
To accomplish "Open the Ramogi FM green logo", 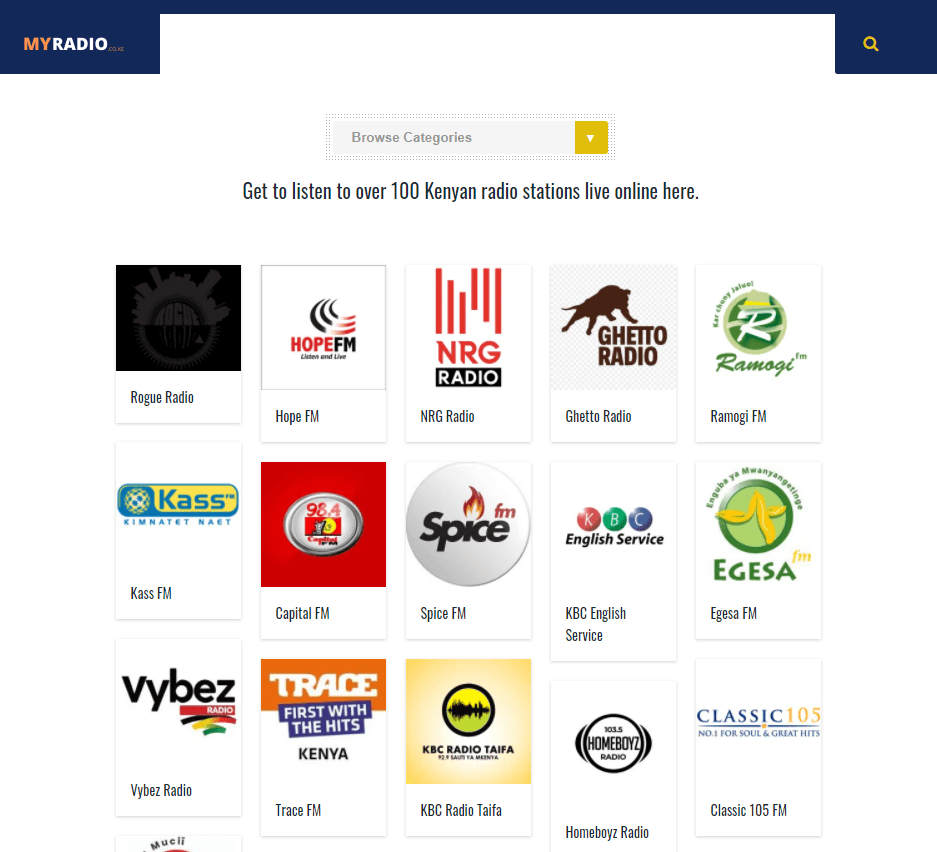I will tap(758, 327).
